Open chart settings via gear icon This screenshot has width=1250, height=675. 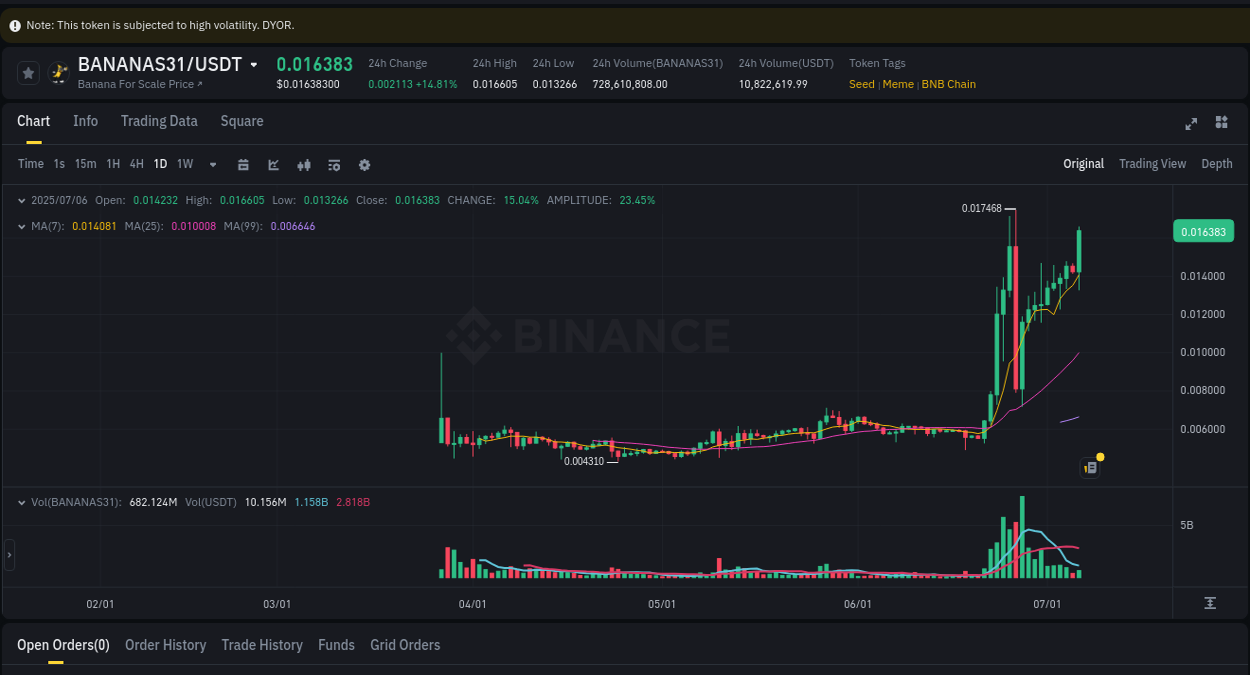point(364,164)
